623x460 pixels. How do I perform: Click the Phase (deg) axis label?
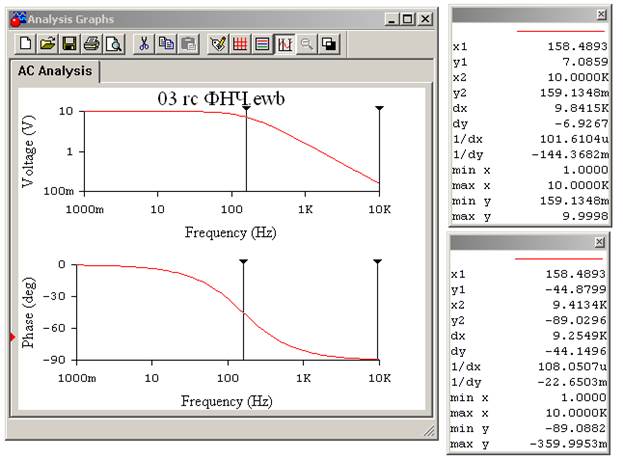(29, 313)
